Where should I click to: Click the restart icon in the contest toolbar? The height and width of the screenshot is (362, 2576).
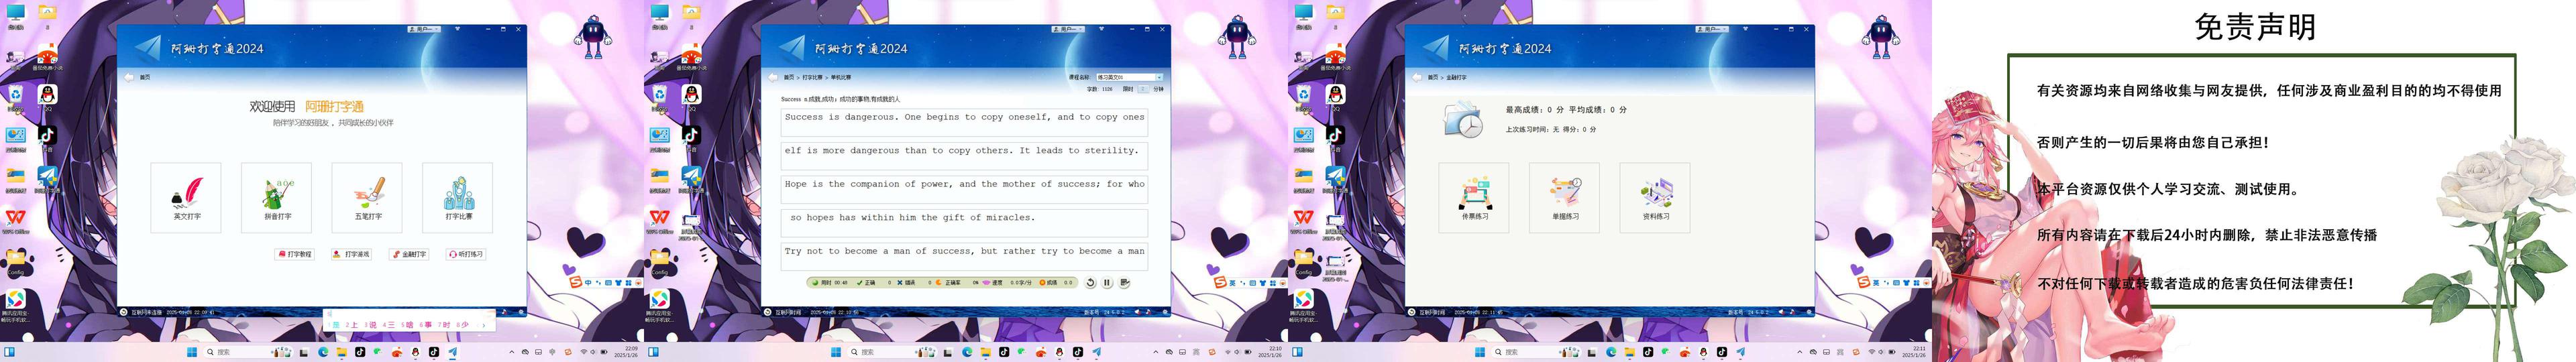(1090, 283)
